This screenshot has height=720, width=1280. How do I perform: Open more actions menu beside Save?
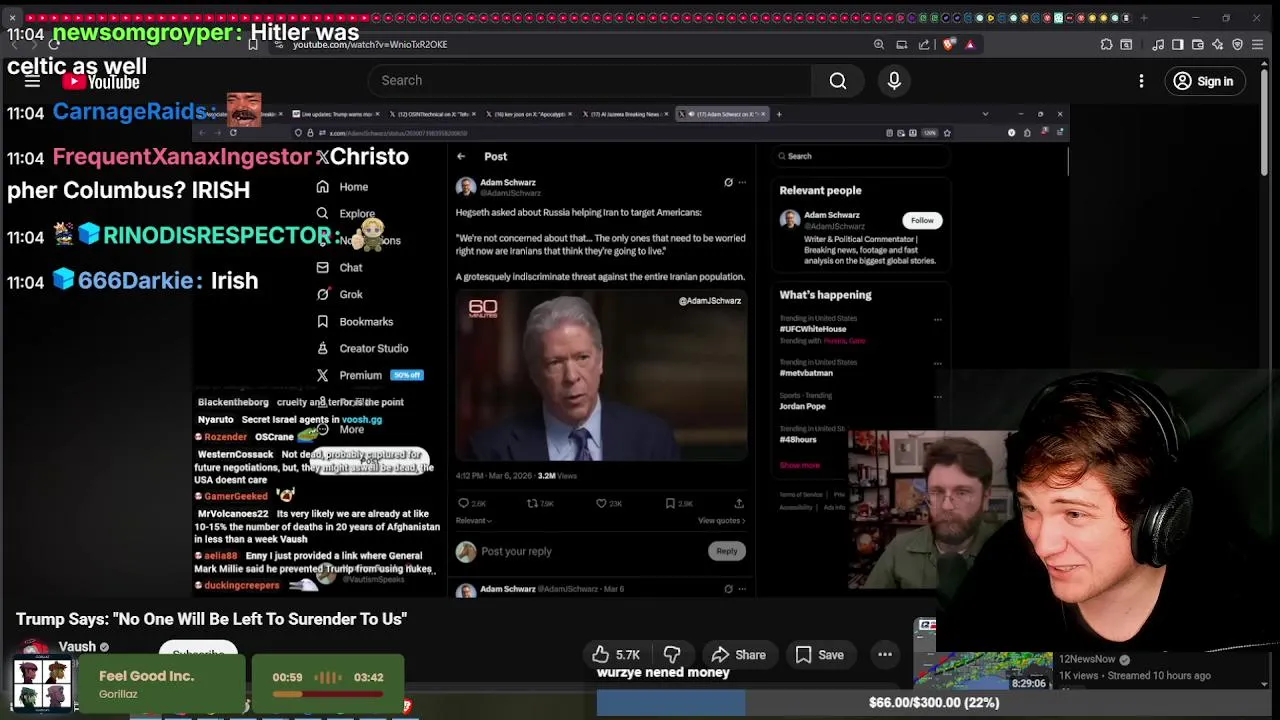[885, 655]
